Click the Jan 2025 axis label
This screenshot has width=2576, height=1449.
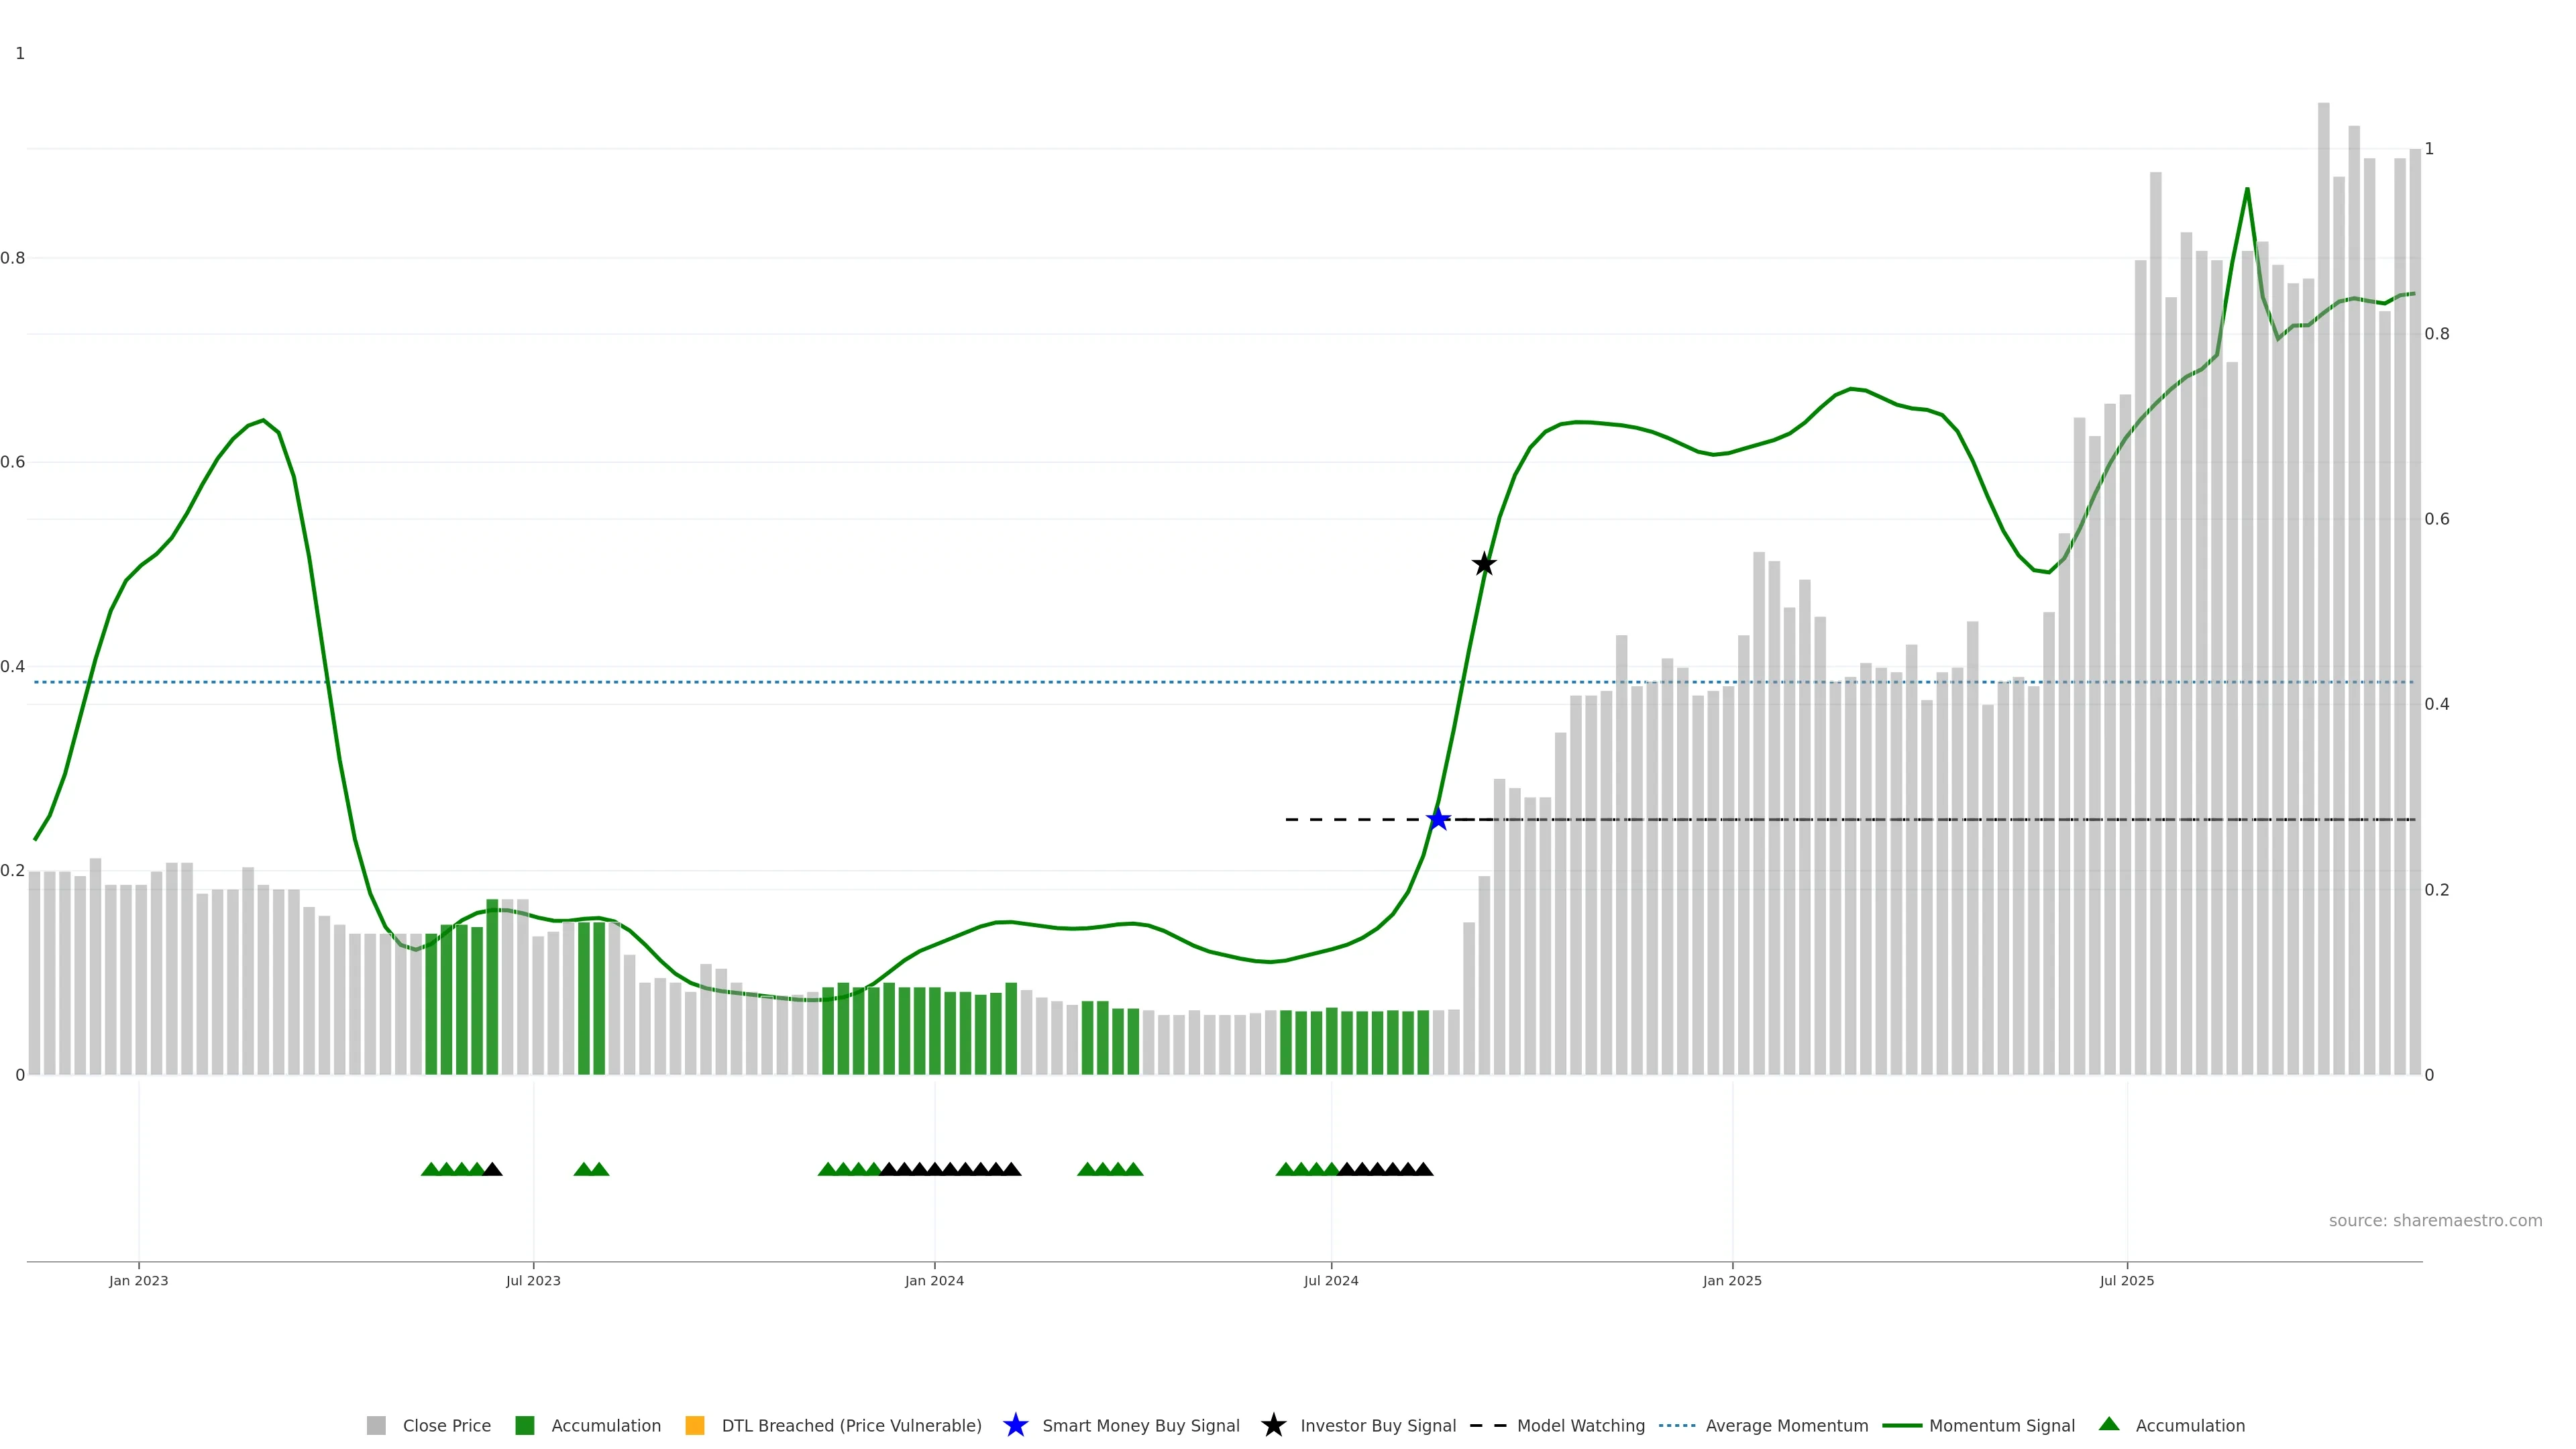1732,1280
